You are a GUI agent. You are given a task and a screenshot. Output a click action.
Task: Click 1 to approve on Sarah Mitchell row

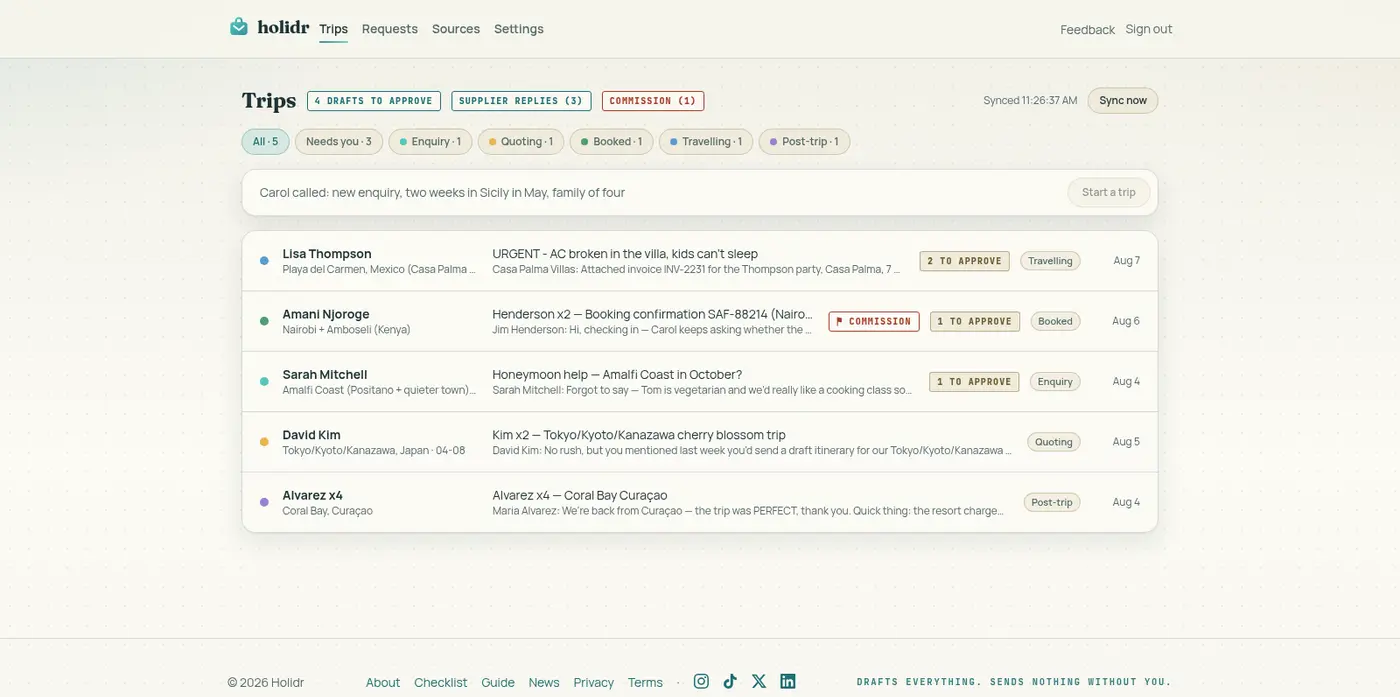(x=975, y=381)
